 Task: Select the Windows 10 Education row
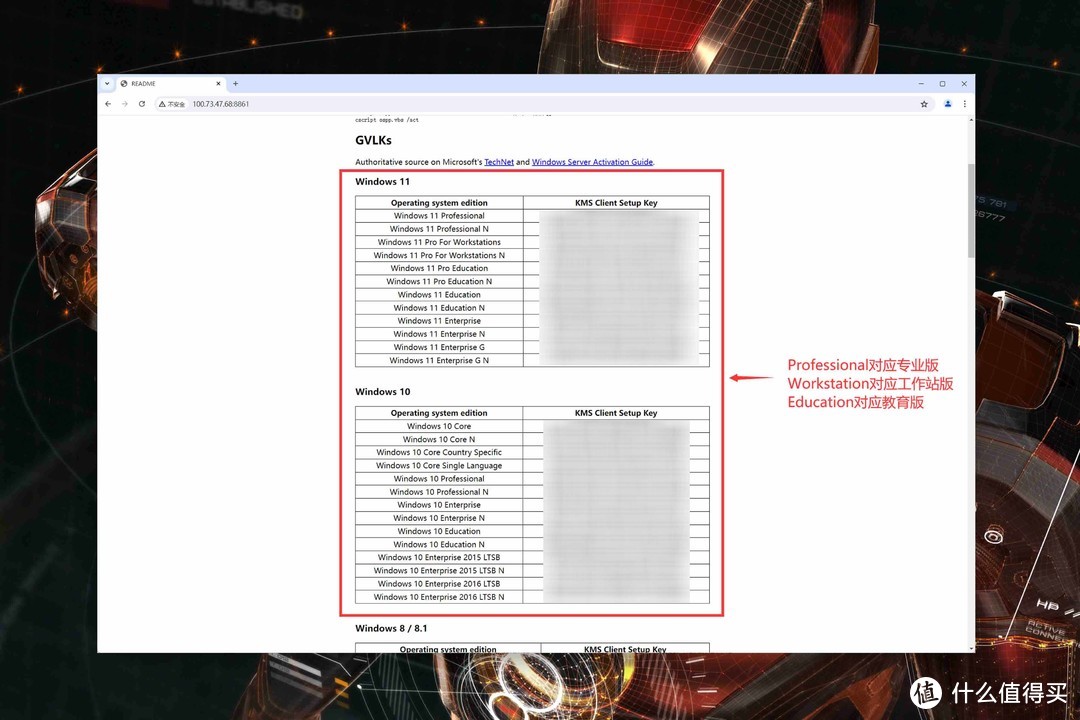point(532,531)
